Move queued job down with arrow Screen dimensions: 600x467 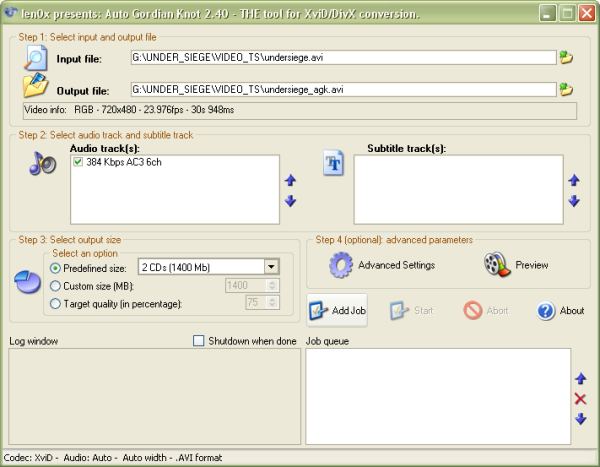[580, 419]
